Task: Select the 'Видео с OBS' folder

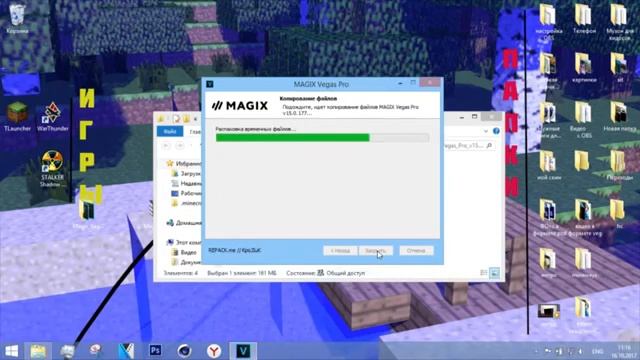Action: tap(583, 119)
